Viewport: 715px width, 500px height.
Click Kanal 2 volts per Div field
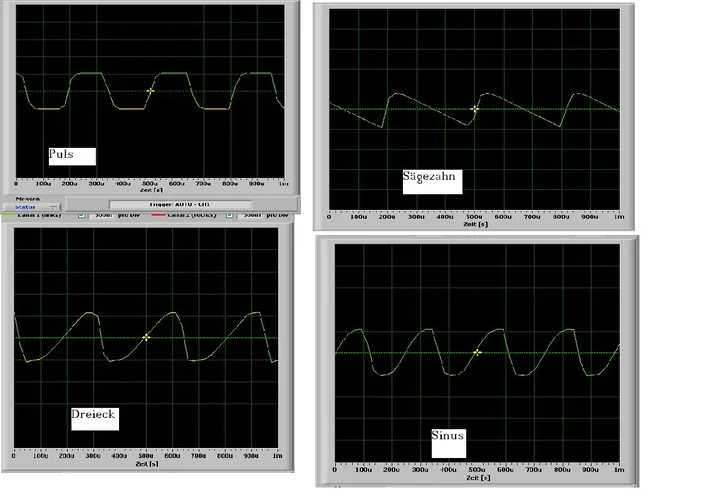point(249,215)
